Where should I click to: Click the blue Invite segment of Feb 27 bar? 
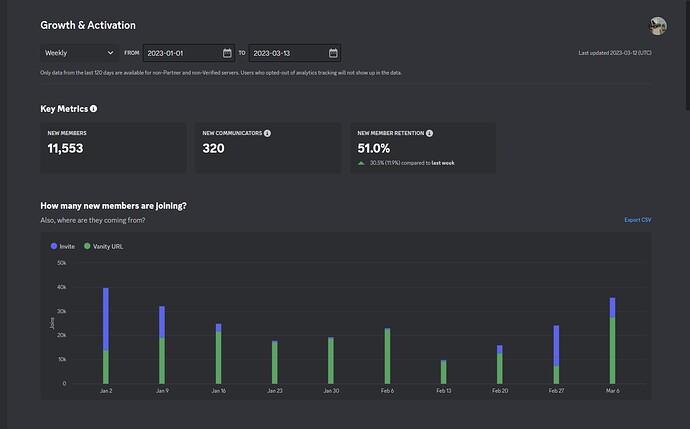[x=556, y=345]
